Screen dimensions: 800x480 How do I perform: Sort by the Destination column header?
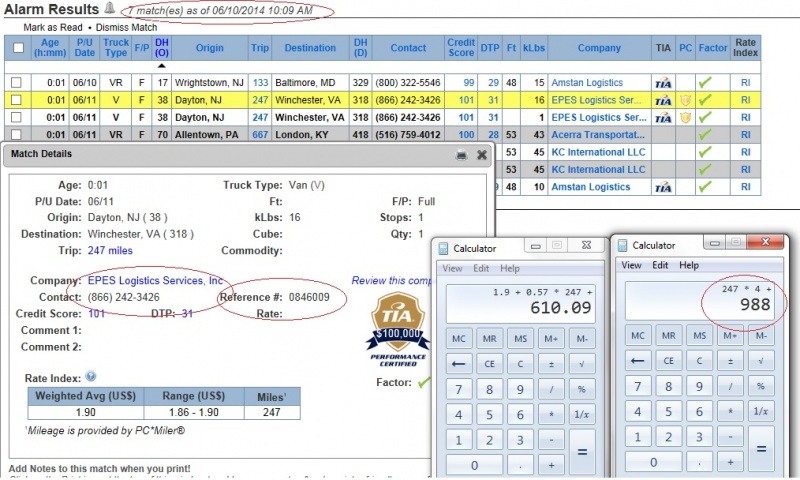point(310,48)
